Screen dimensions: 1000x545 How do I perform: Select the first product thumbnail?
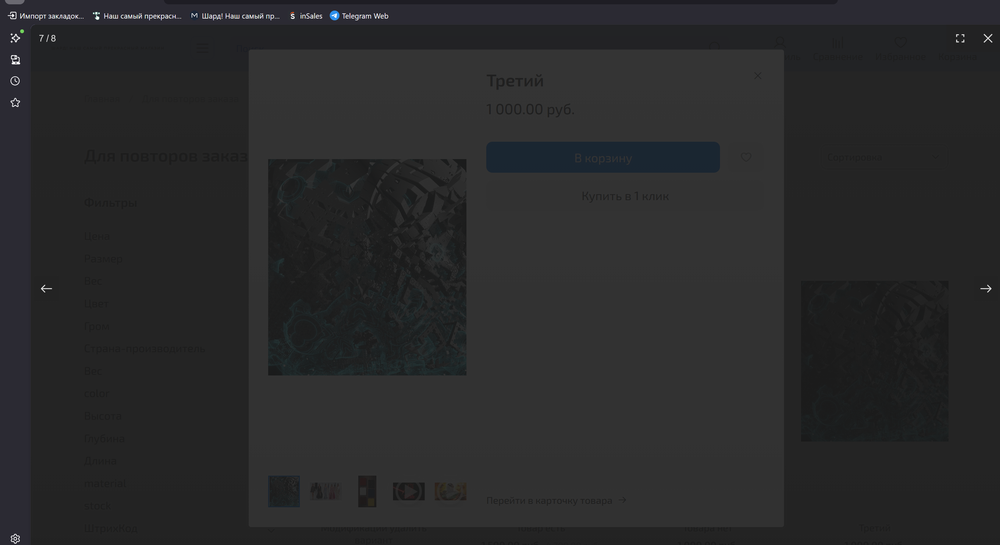(284, 491)
